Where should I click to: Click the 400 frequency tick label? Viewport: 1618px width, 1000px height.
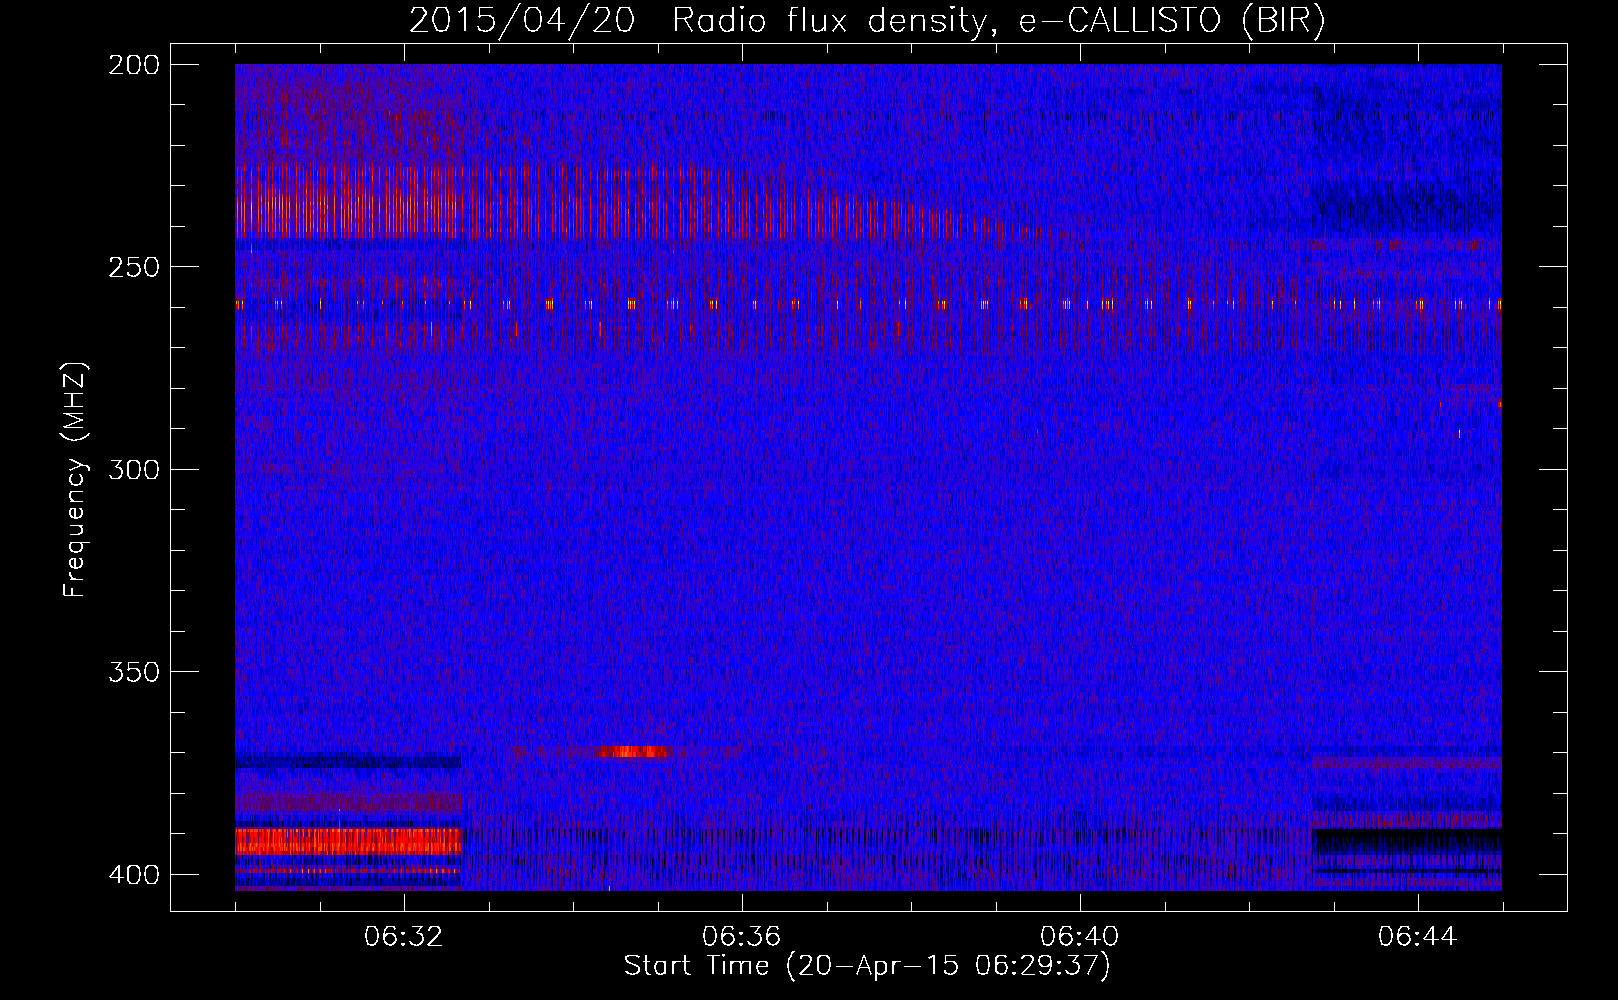click(134, 874)
